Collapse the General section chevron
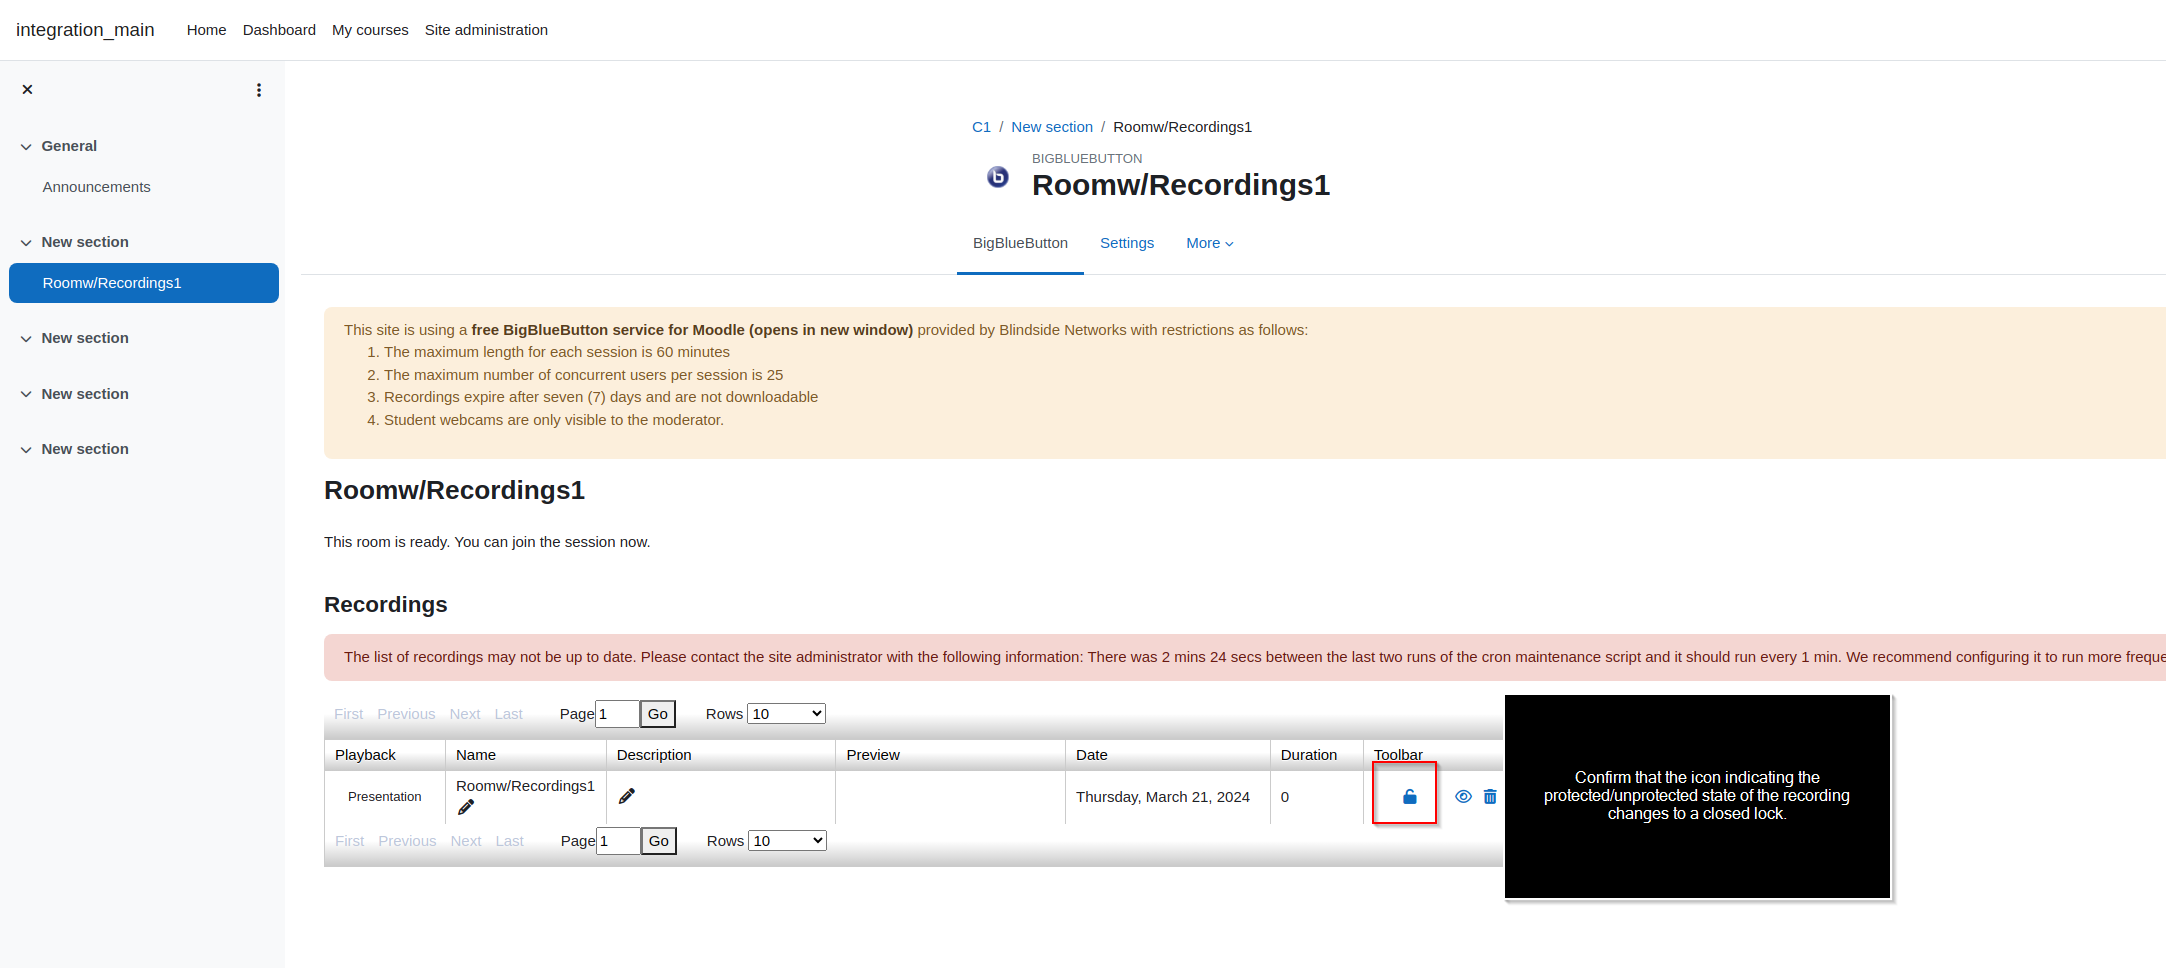 point(26,147)
